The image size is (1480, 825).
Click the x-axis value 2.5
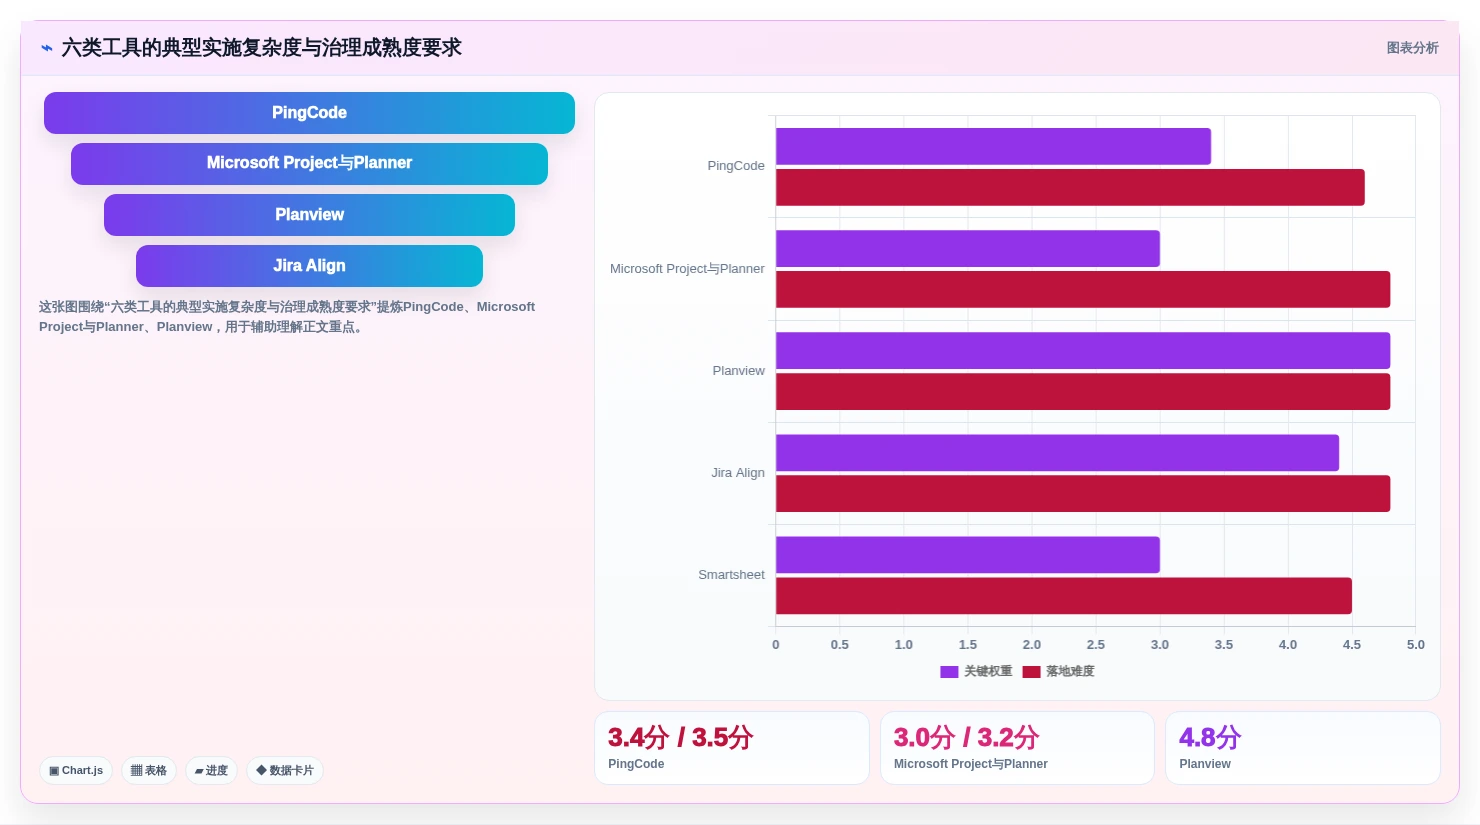(x=1096, y=645)
